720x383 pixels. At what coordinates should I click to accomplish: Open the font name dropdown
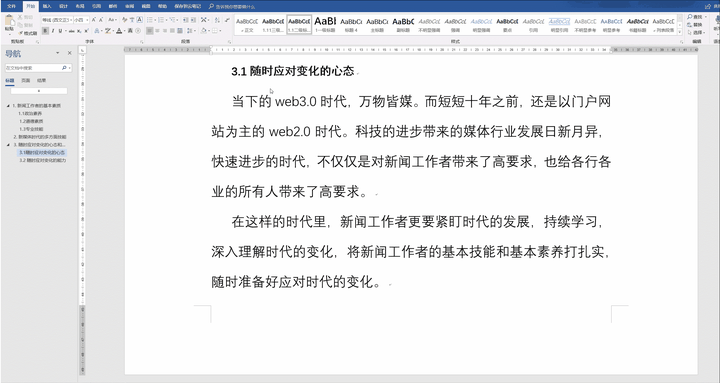click(71, 20)
